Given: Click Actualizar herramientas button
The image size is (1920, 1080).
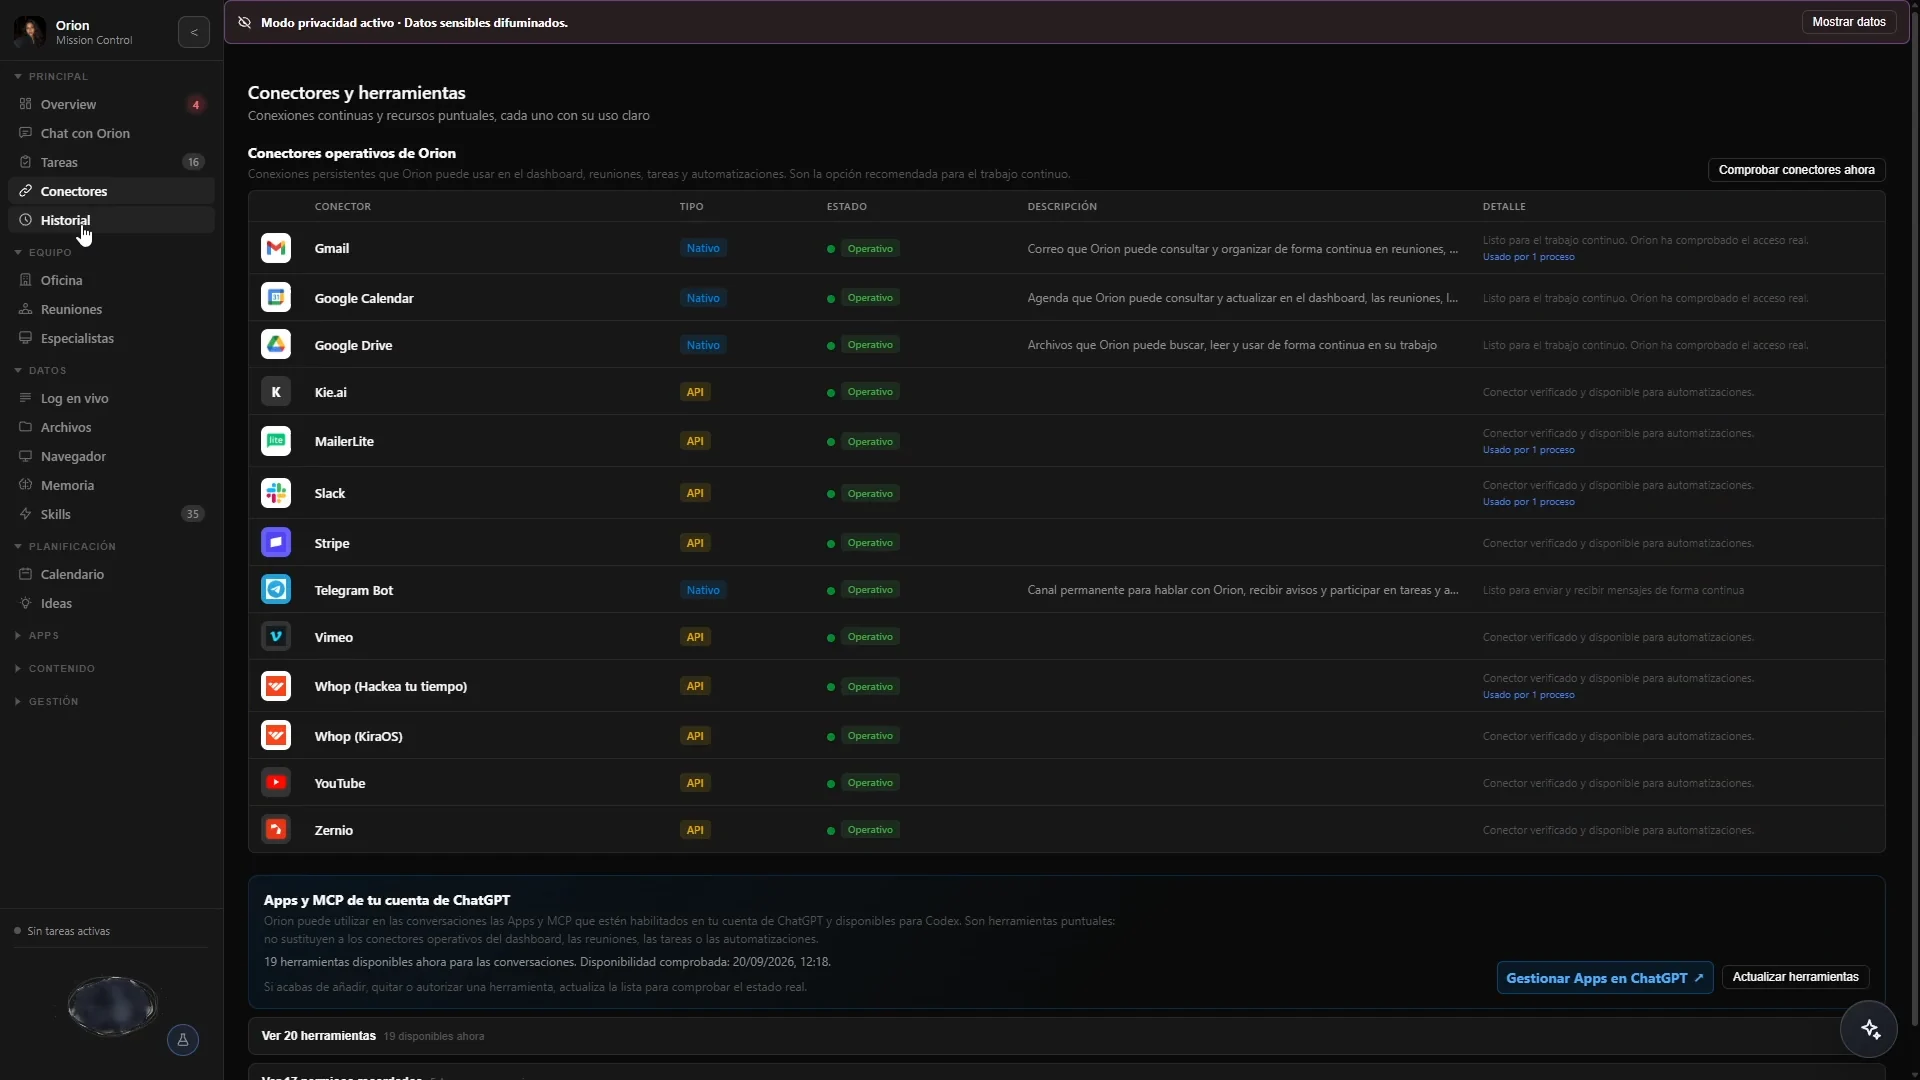Looking at the screenshot, I should click(1795, 977).
